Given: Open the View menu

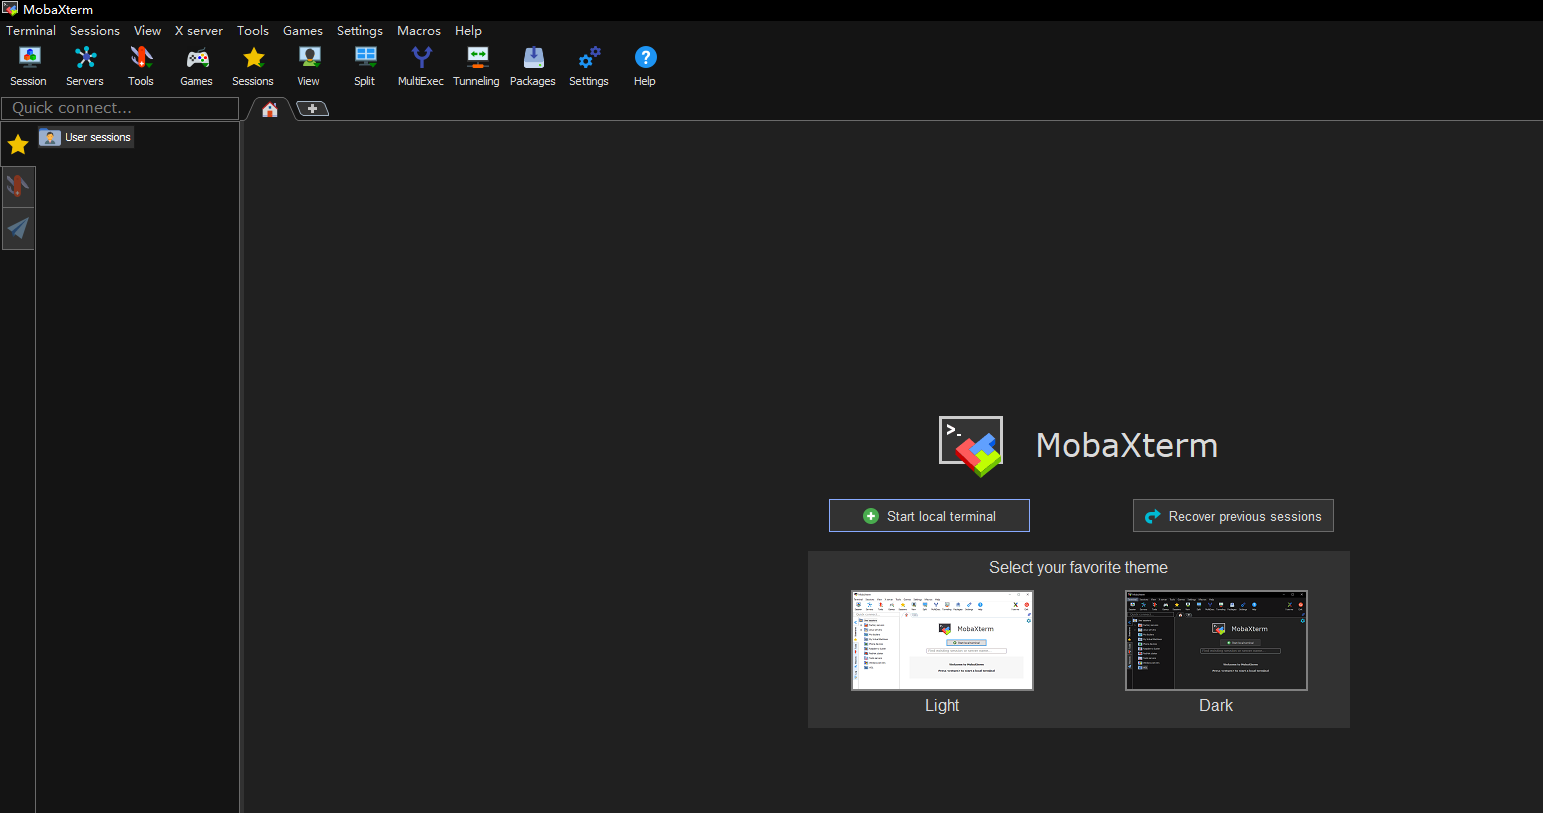Looking at the screenshot, I should (x=148, y=31).
